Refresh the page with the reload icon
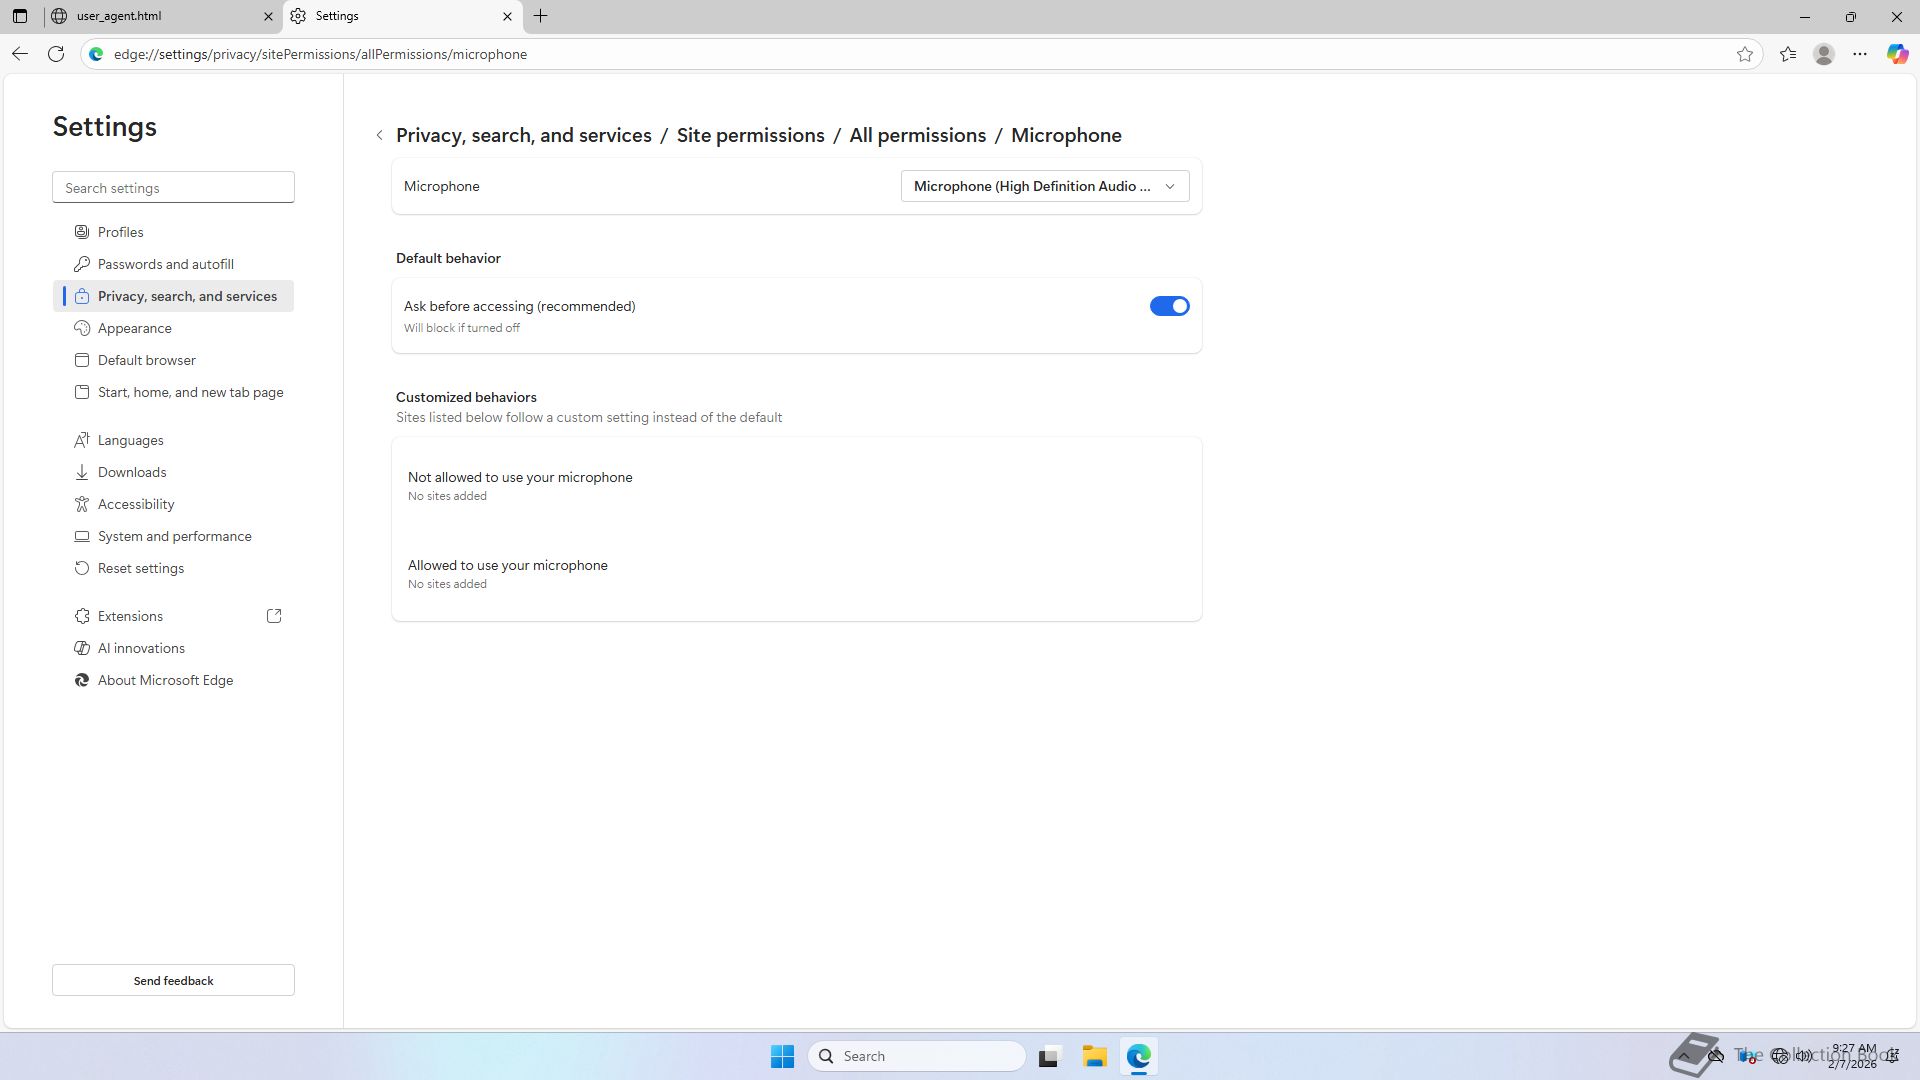Screen dimensions: 1920x1080 coord(56,54)
